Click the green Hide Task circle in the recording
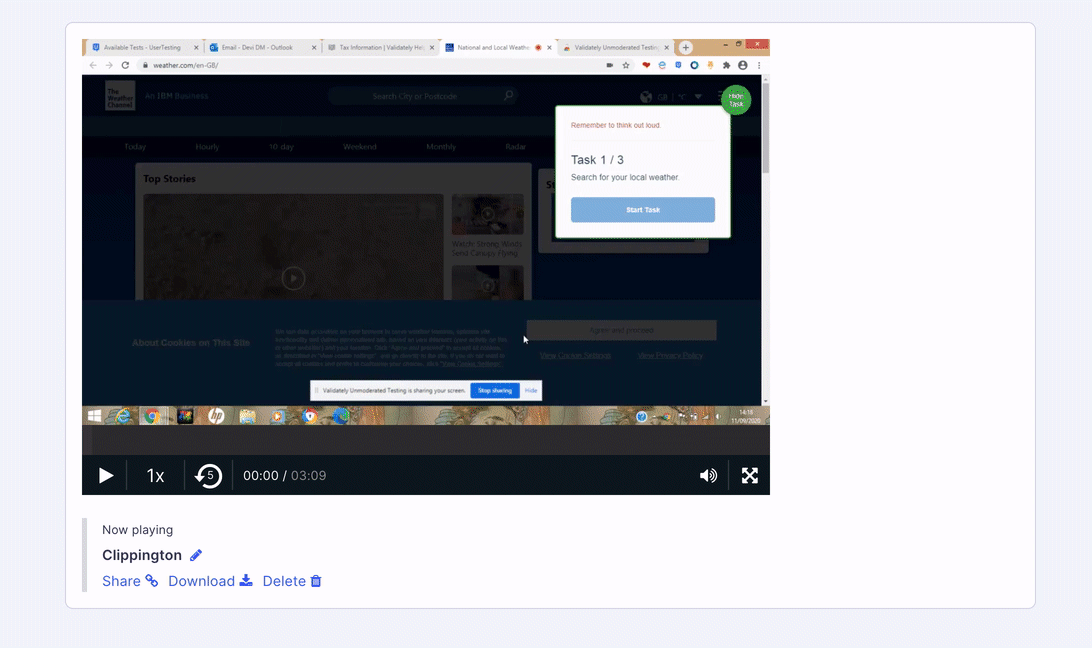The image size is (1092, 648). pos(736,100)
